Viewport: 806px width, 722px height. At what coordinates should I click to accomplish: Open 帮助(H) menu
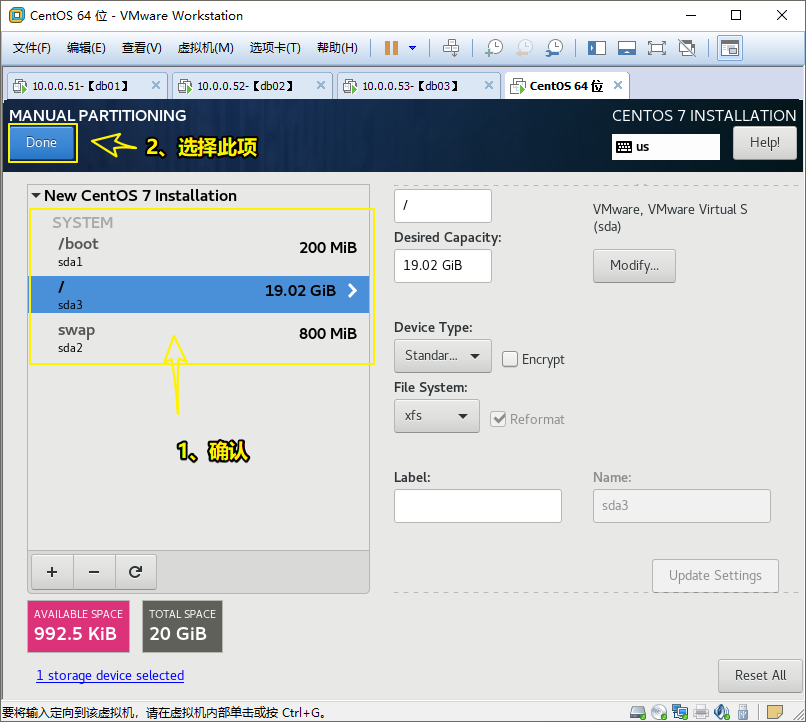[337, 48]
